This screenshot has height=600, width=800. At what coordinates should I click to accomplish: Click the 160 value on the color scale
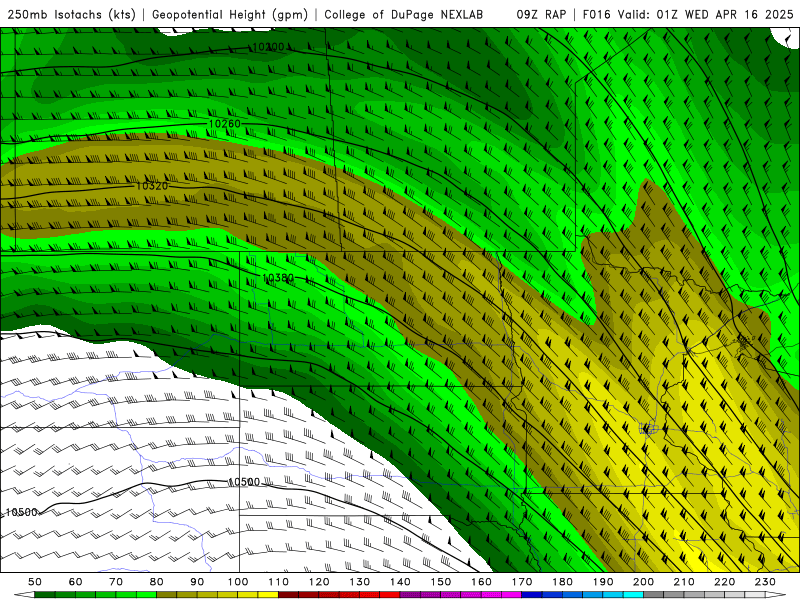coord(482,582)
